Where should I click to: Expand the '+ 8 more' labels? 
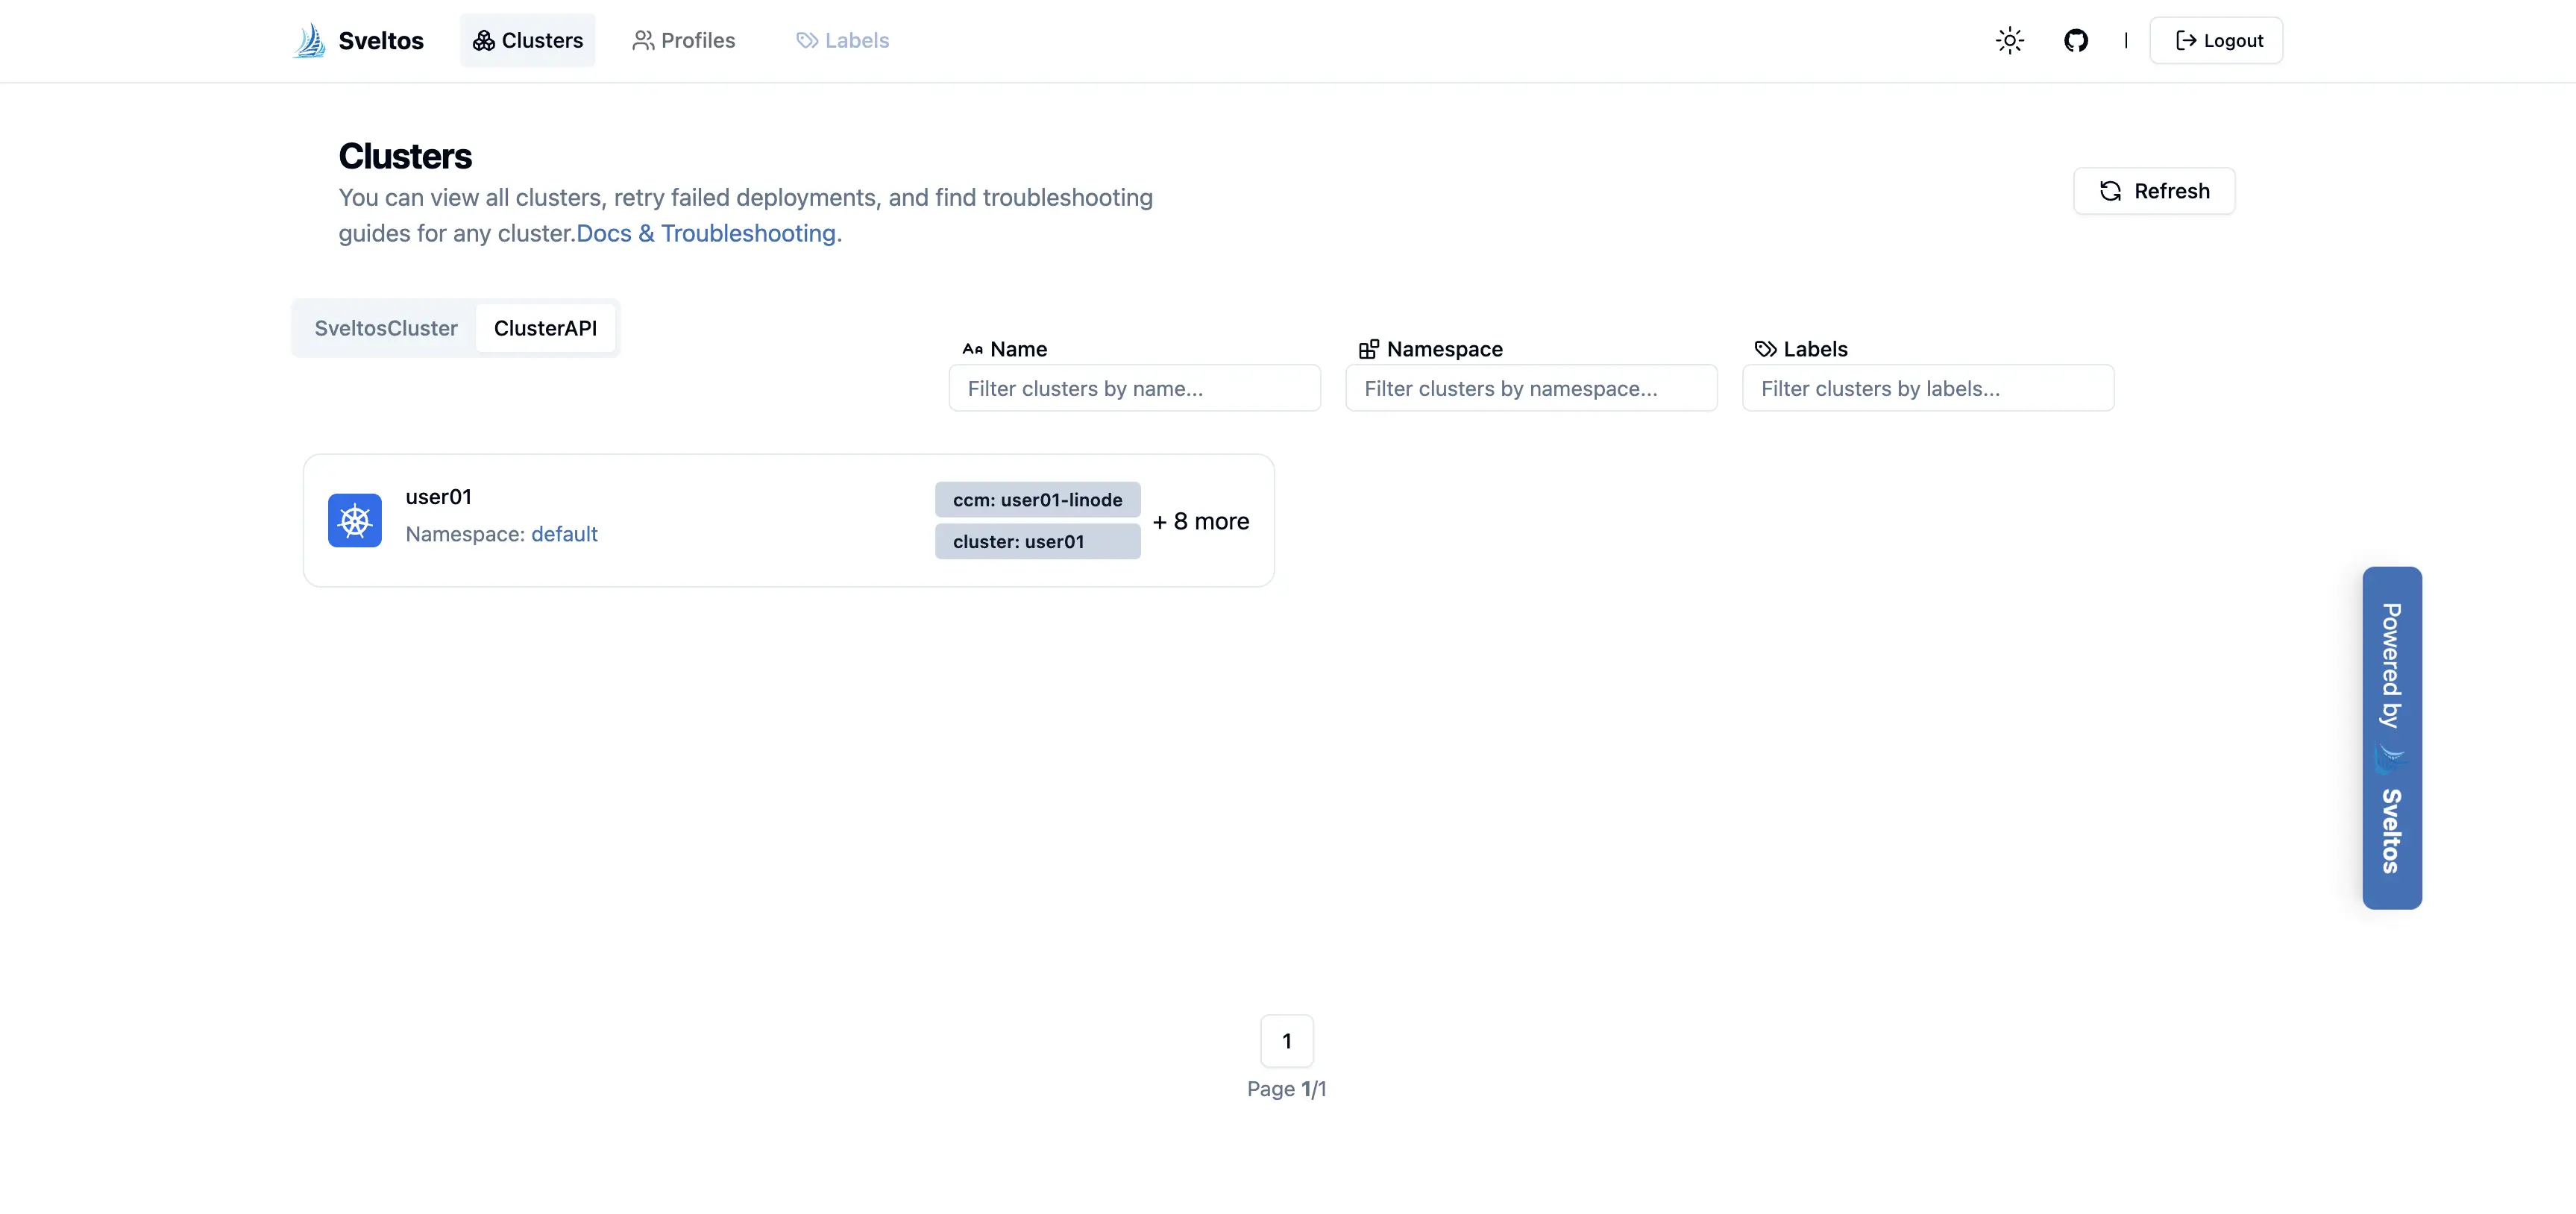pyautogui.click(x=1200, y=521)
